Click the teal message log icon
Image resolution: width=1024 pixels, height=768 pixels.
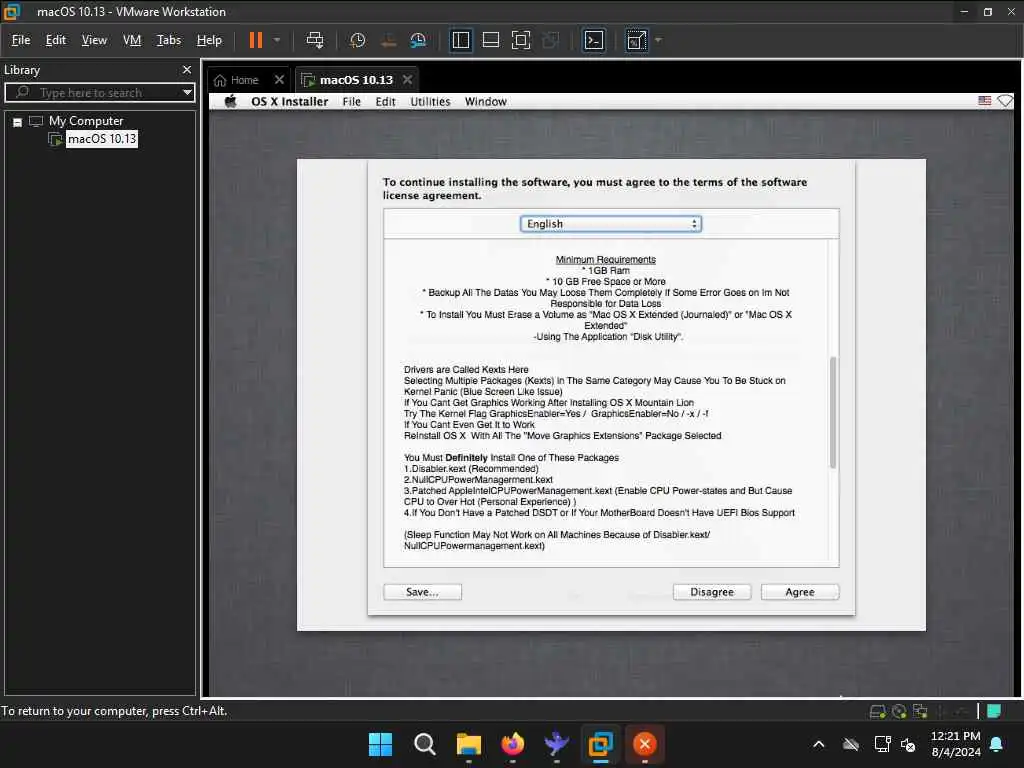(x=994, y=711)
